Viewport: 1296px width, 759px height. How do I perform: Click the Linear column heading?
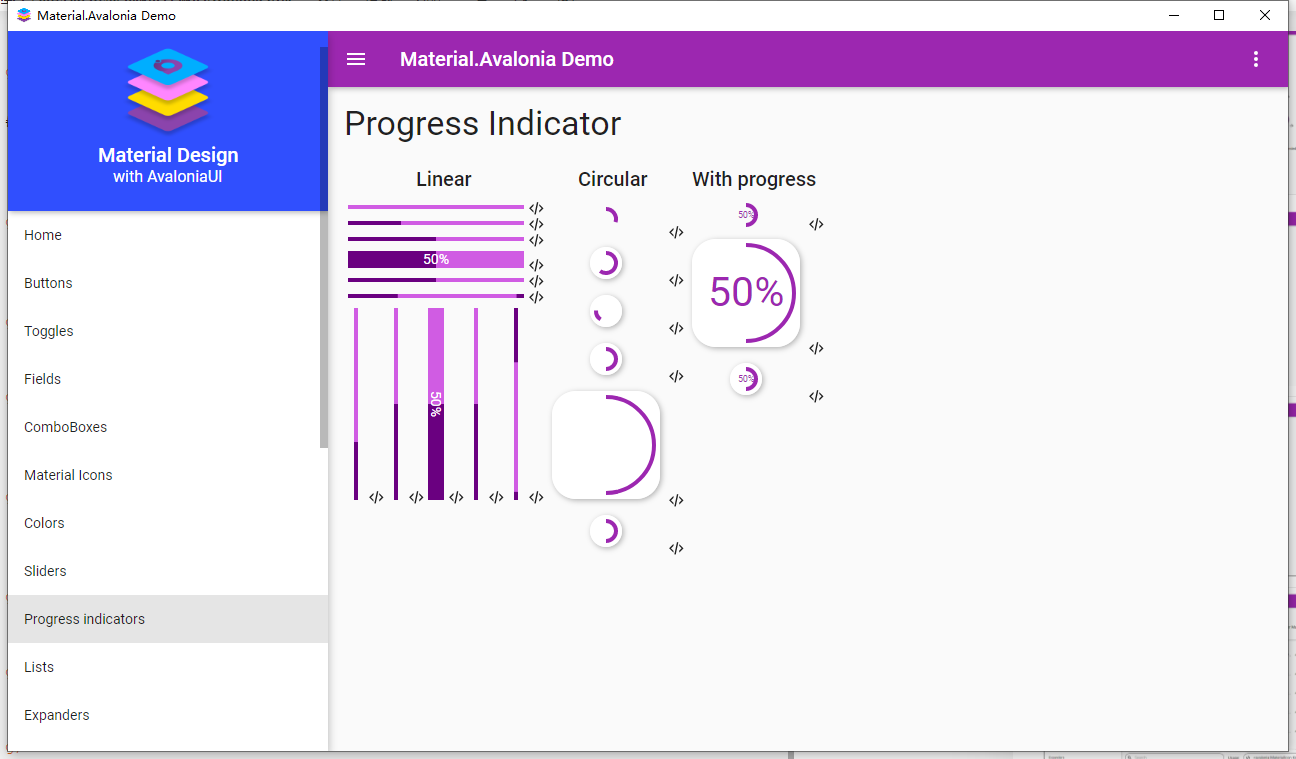444,180
